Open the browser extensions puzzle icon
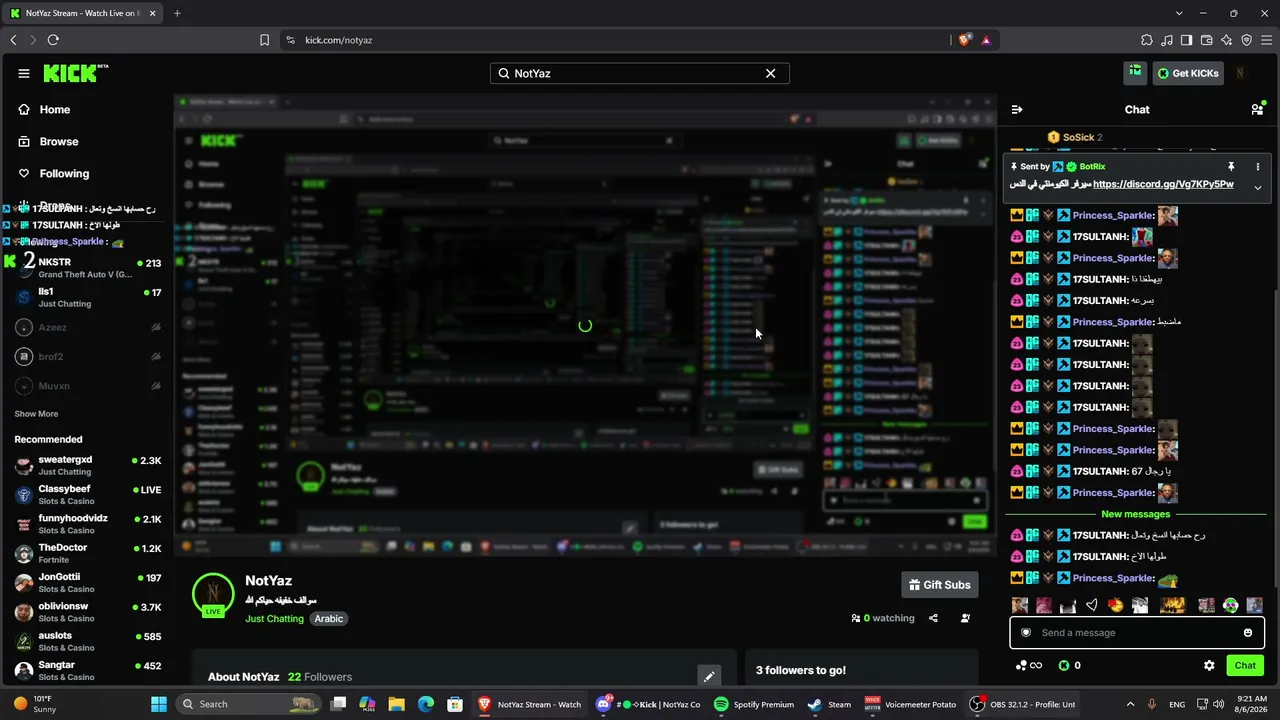Viewport: 1280px width, 720px height. pos(1146,40)
